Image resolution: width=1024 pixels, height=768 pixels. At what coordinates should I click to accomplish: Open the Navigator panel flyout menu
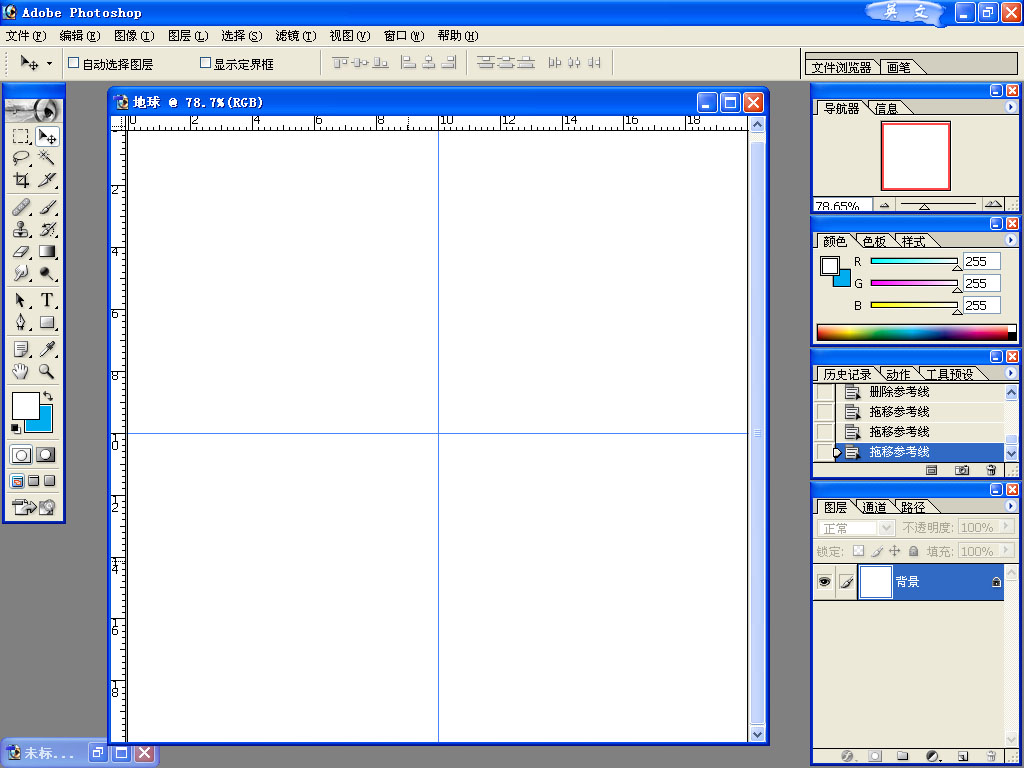pos(1011,106)
